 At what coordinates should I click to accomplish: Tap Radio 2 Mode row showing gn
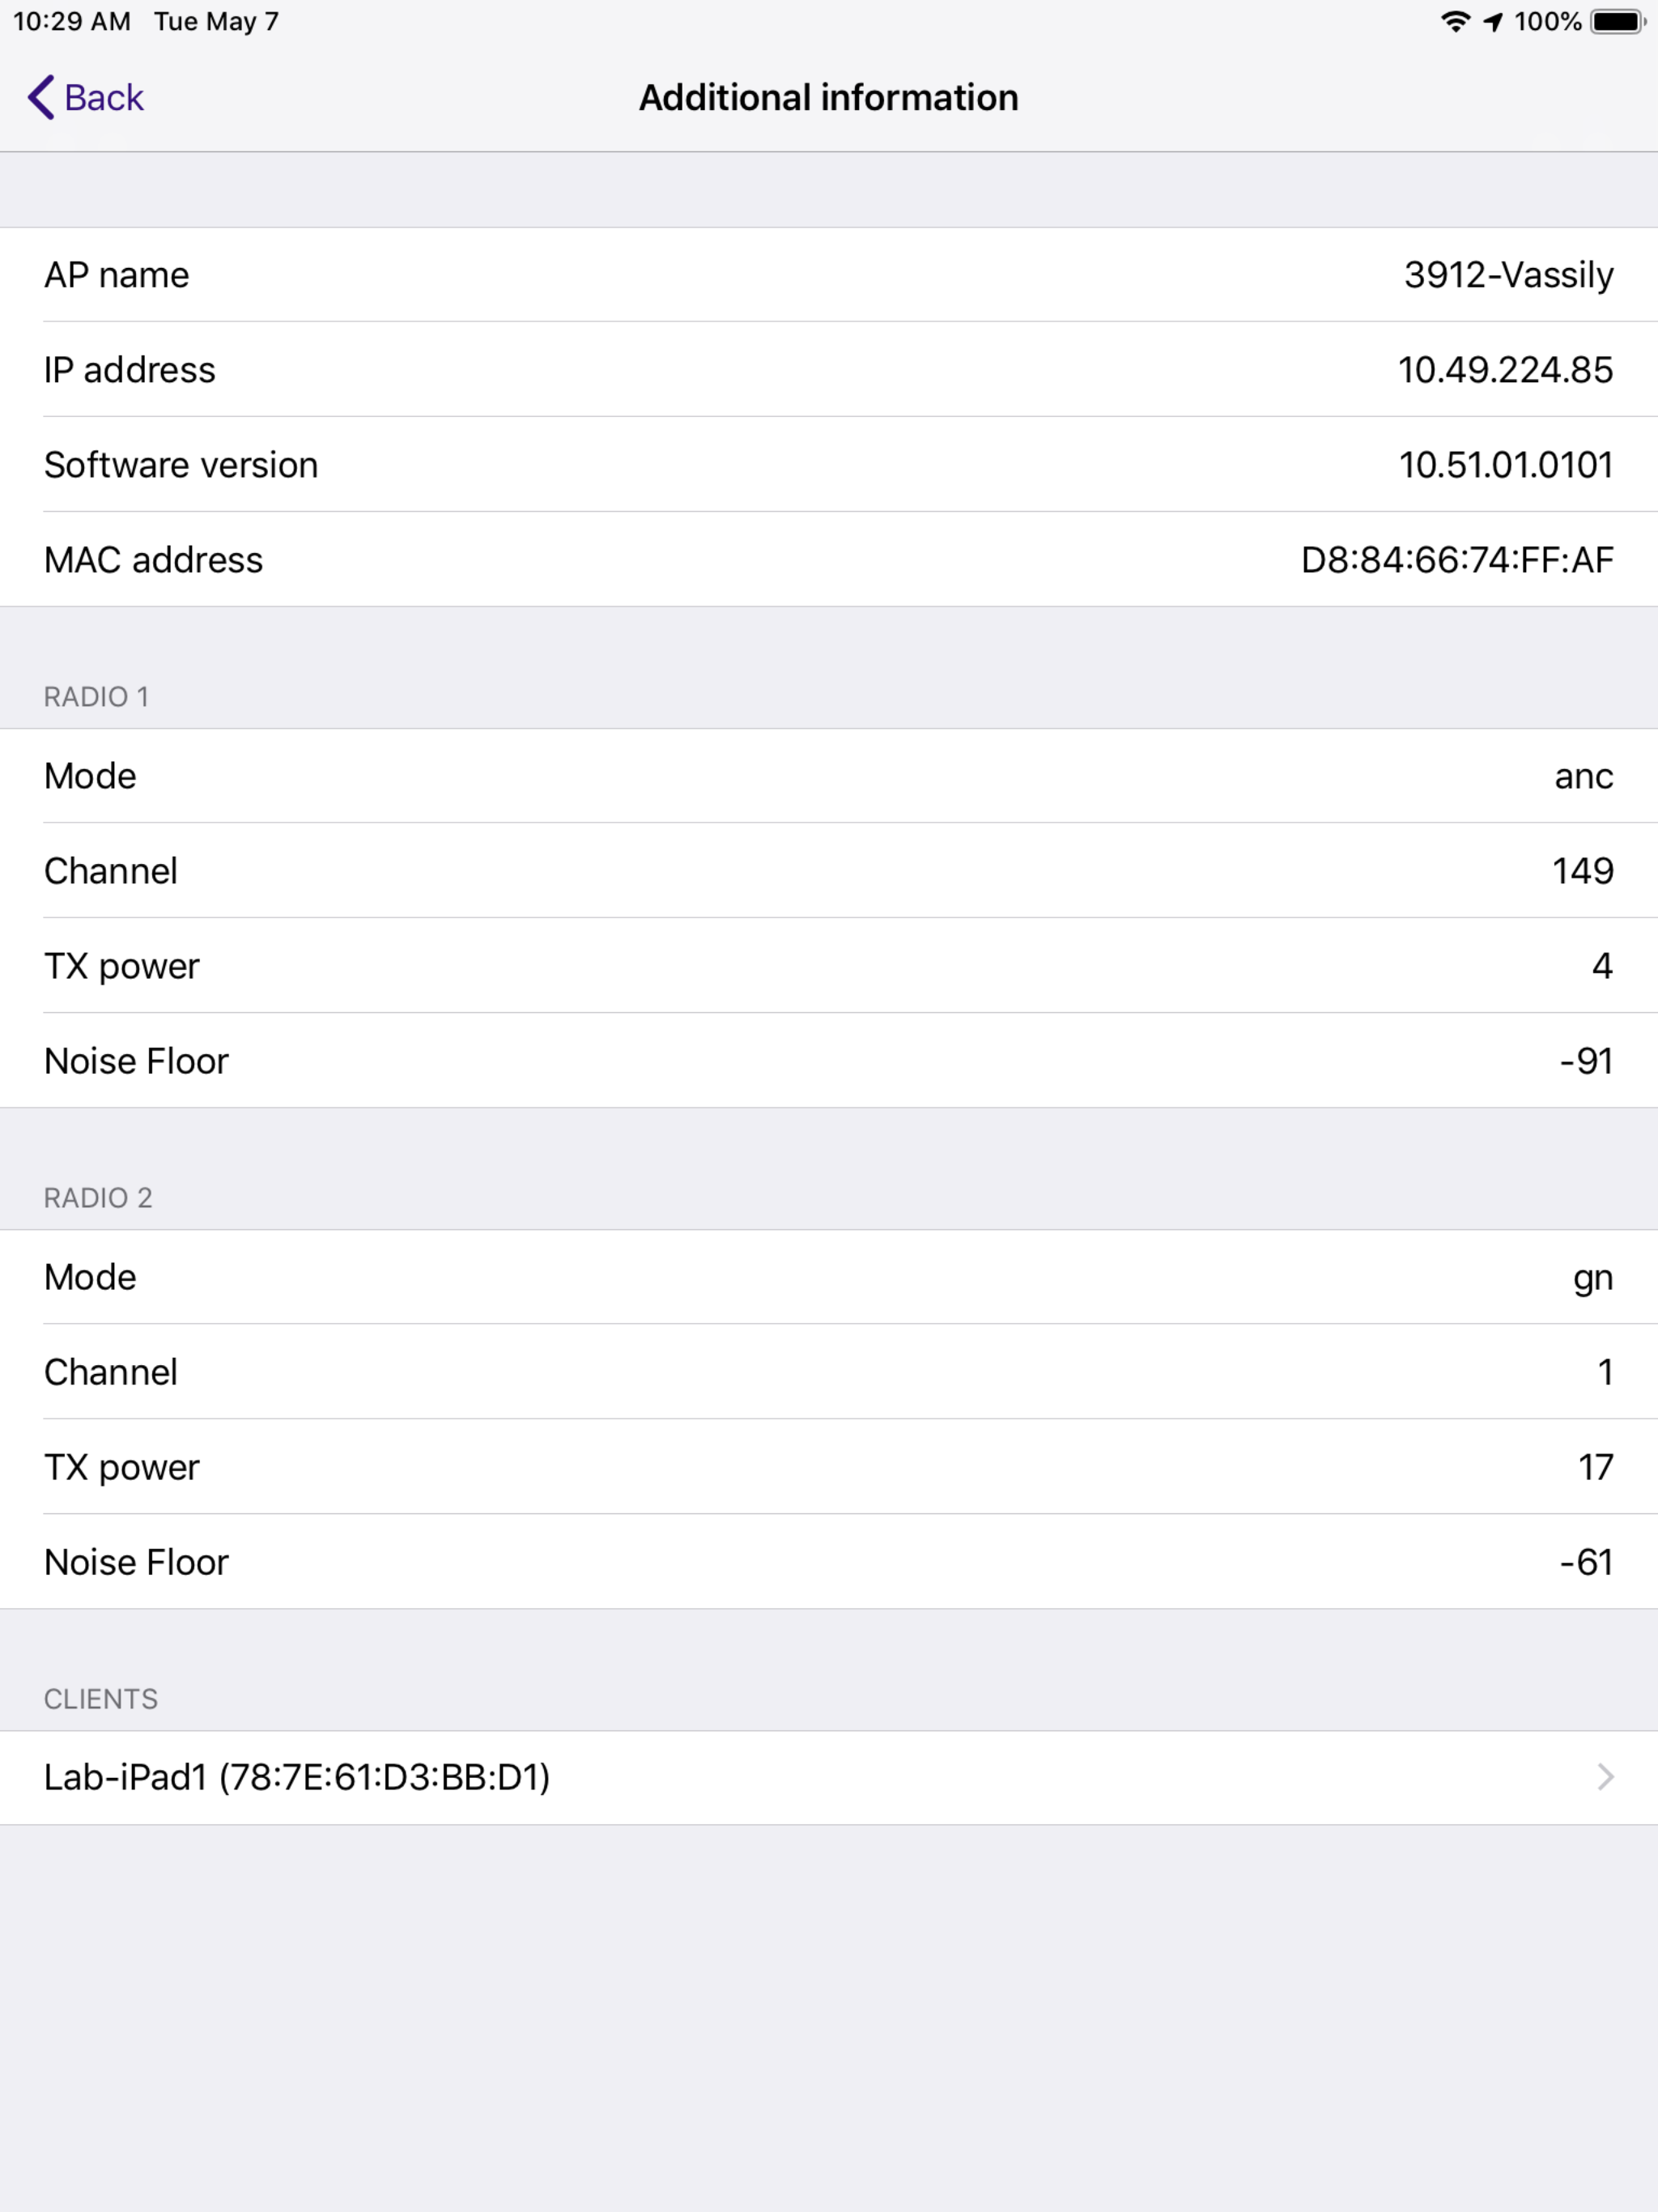(829, 1277)
